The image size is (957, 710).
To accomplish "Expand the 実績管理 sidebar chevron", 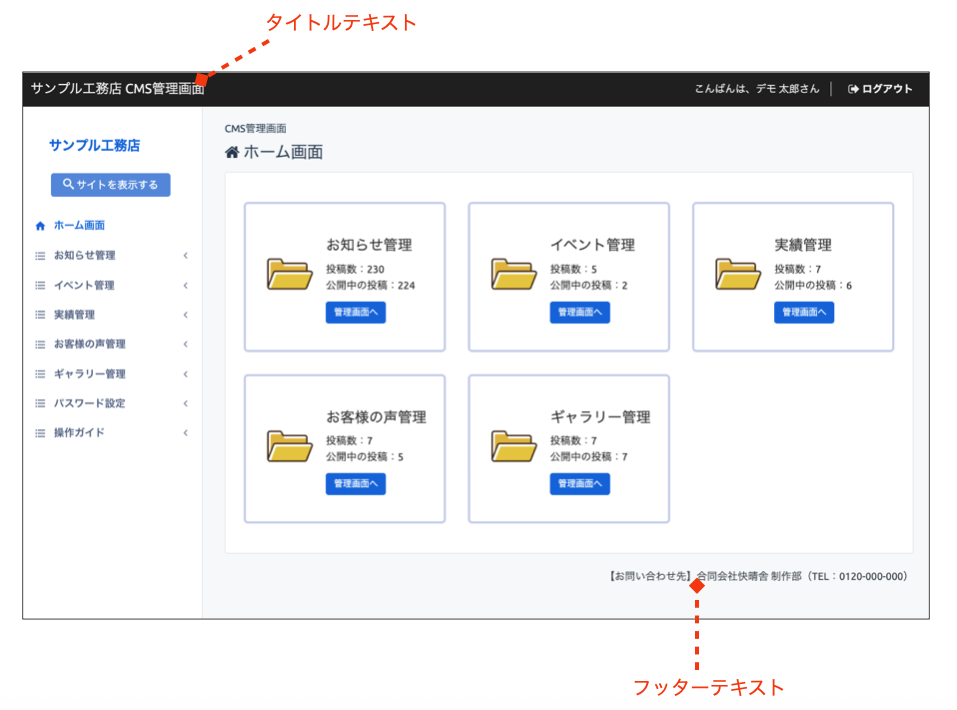I will (x=186, y=315).
